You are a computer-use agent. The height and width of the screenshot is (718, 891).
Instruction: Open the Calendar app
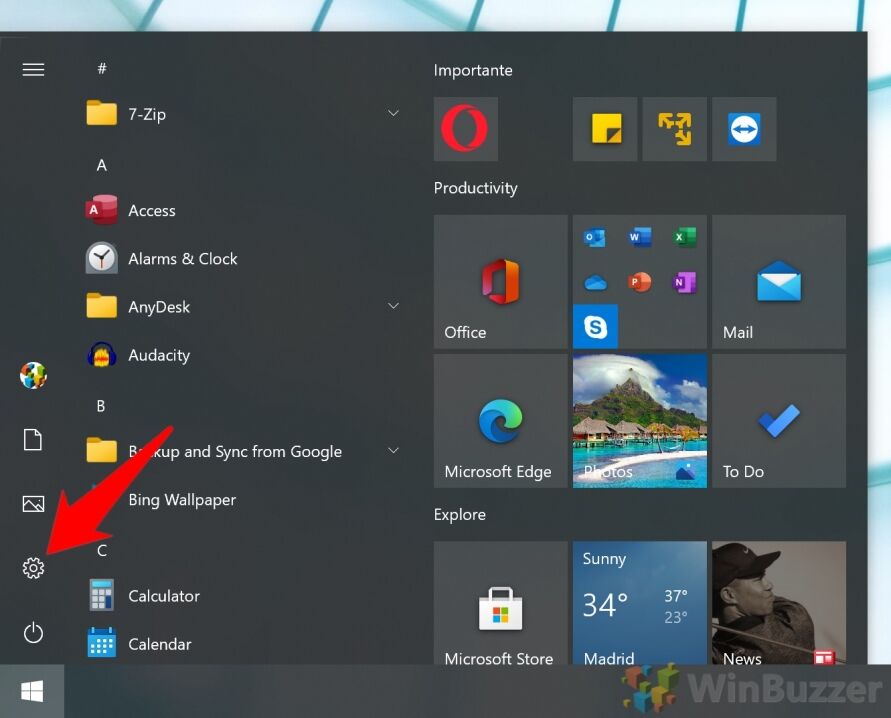point(244,644)
